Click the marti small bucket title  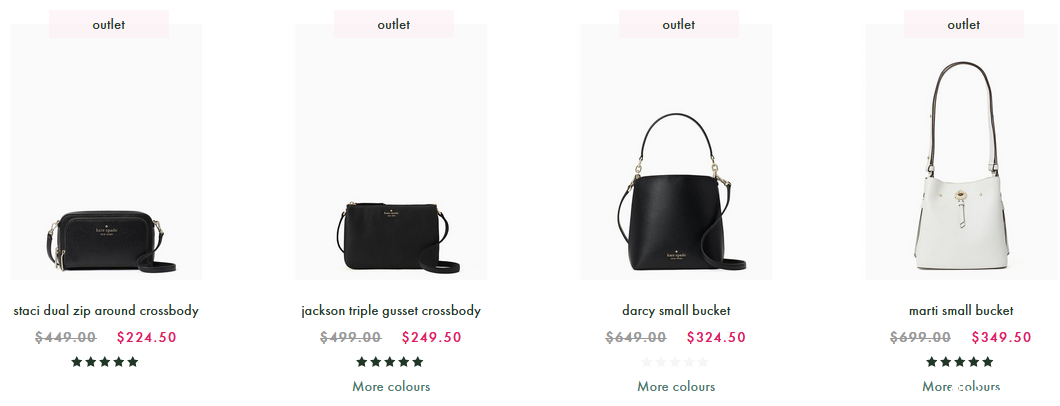click(961, 311)
